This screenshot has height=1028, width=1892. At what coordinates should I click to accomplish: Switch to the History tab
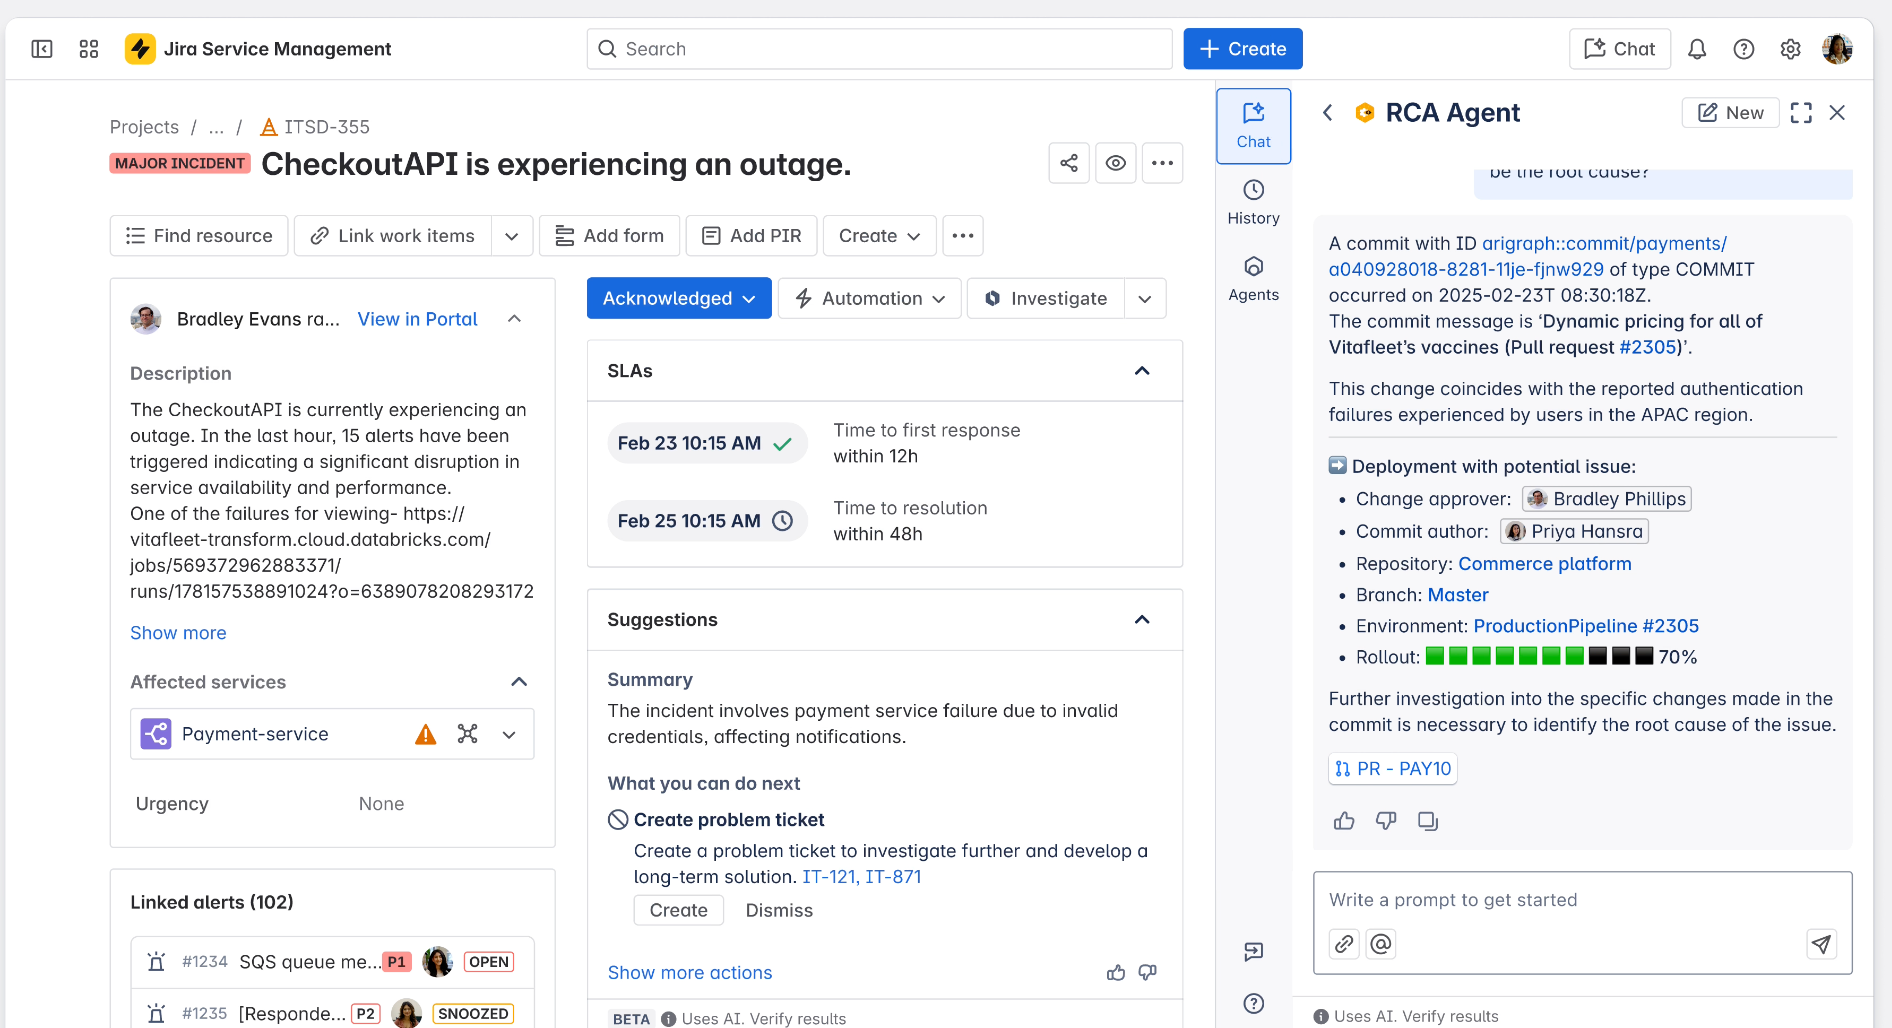click(1253, 202)
